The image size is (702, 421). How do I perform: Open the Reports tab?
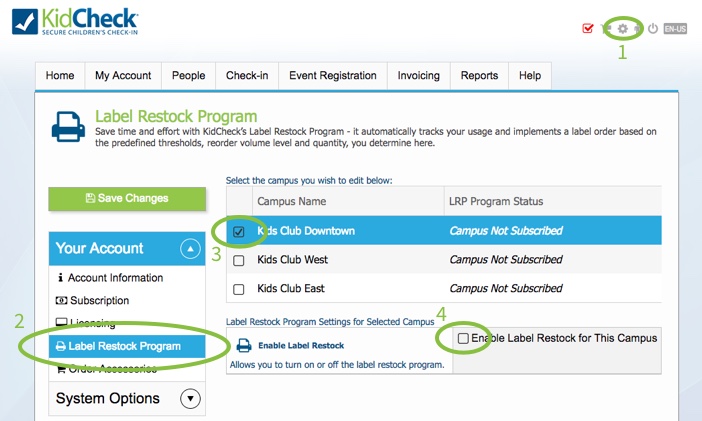pos(479,76)
